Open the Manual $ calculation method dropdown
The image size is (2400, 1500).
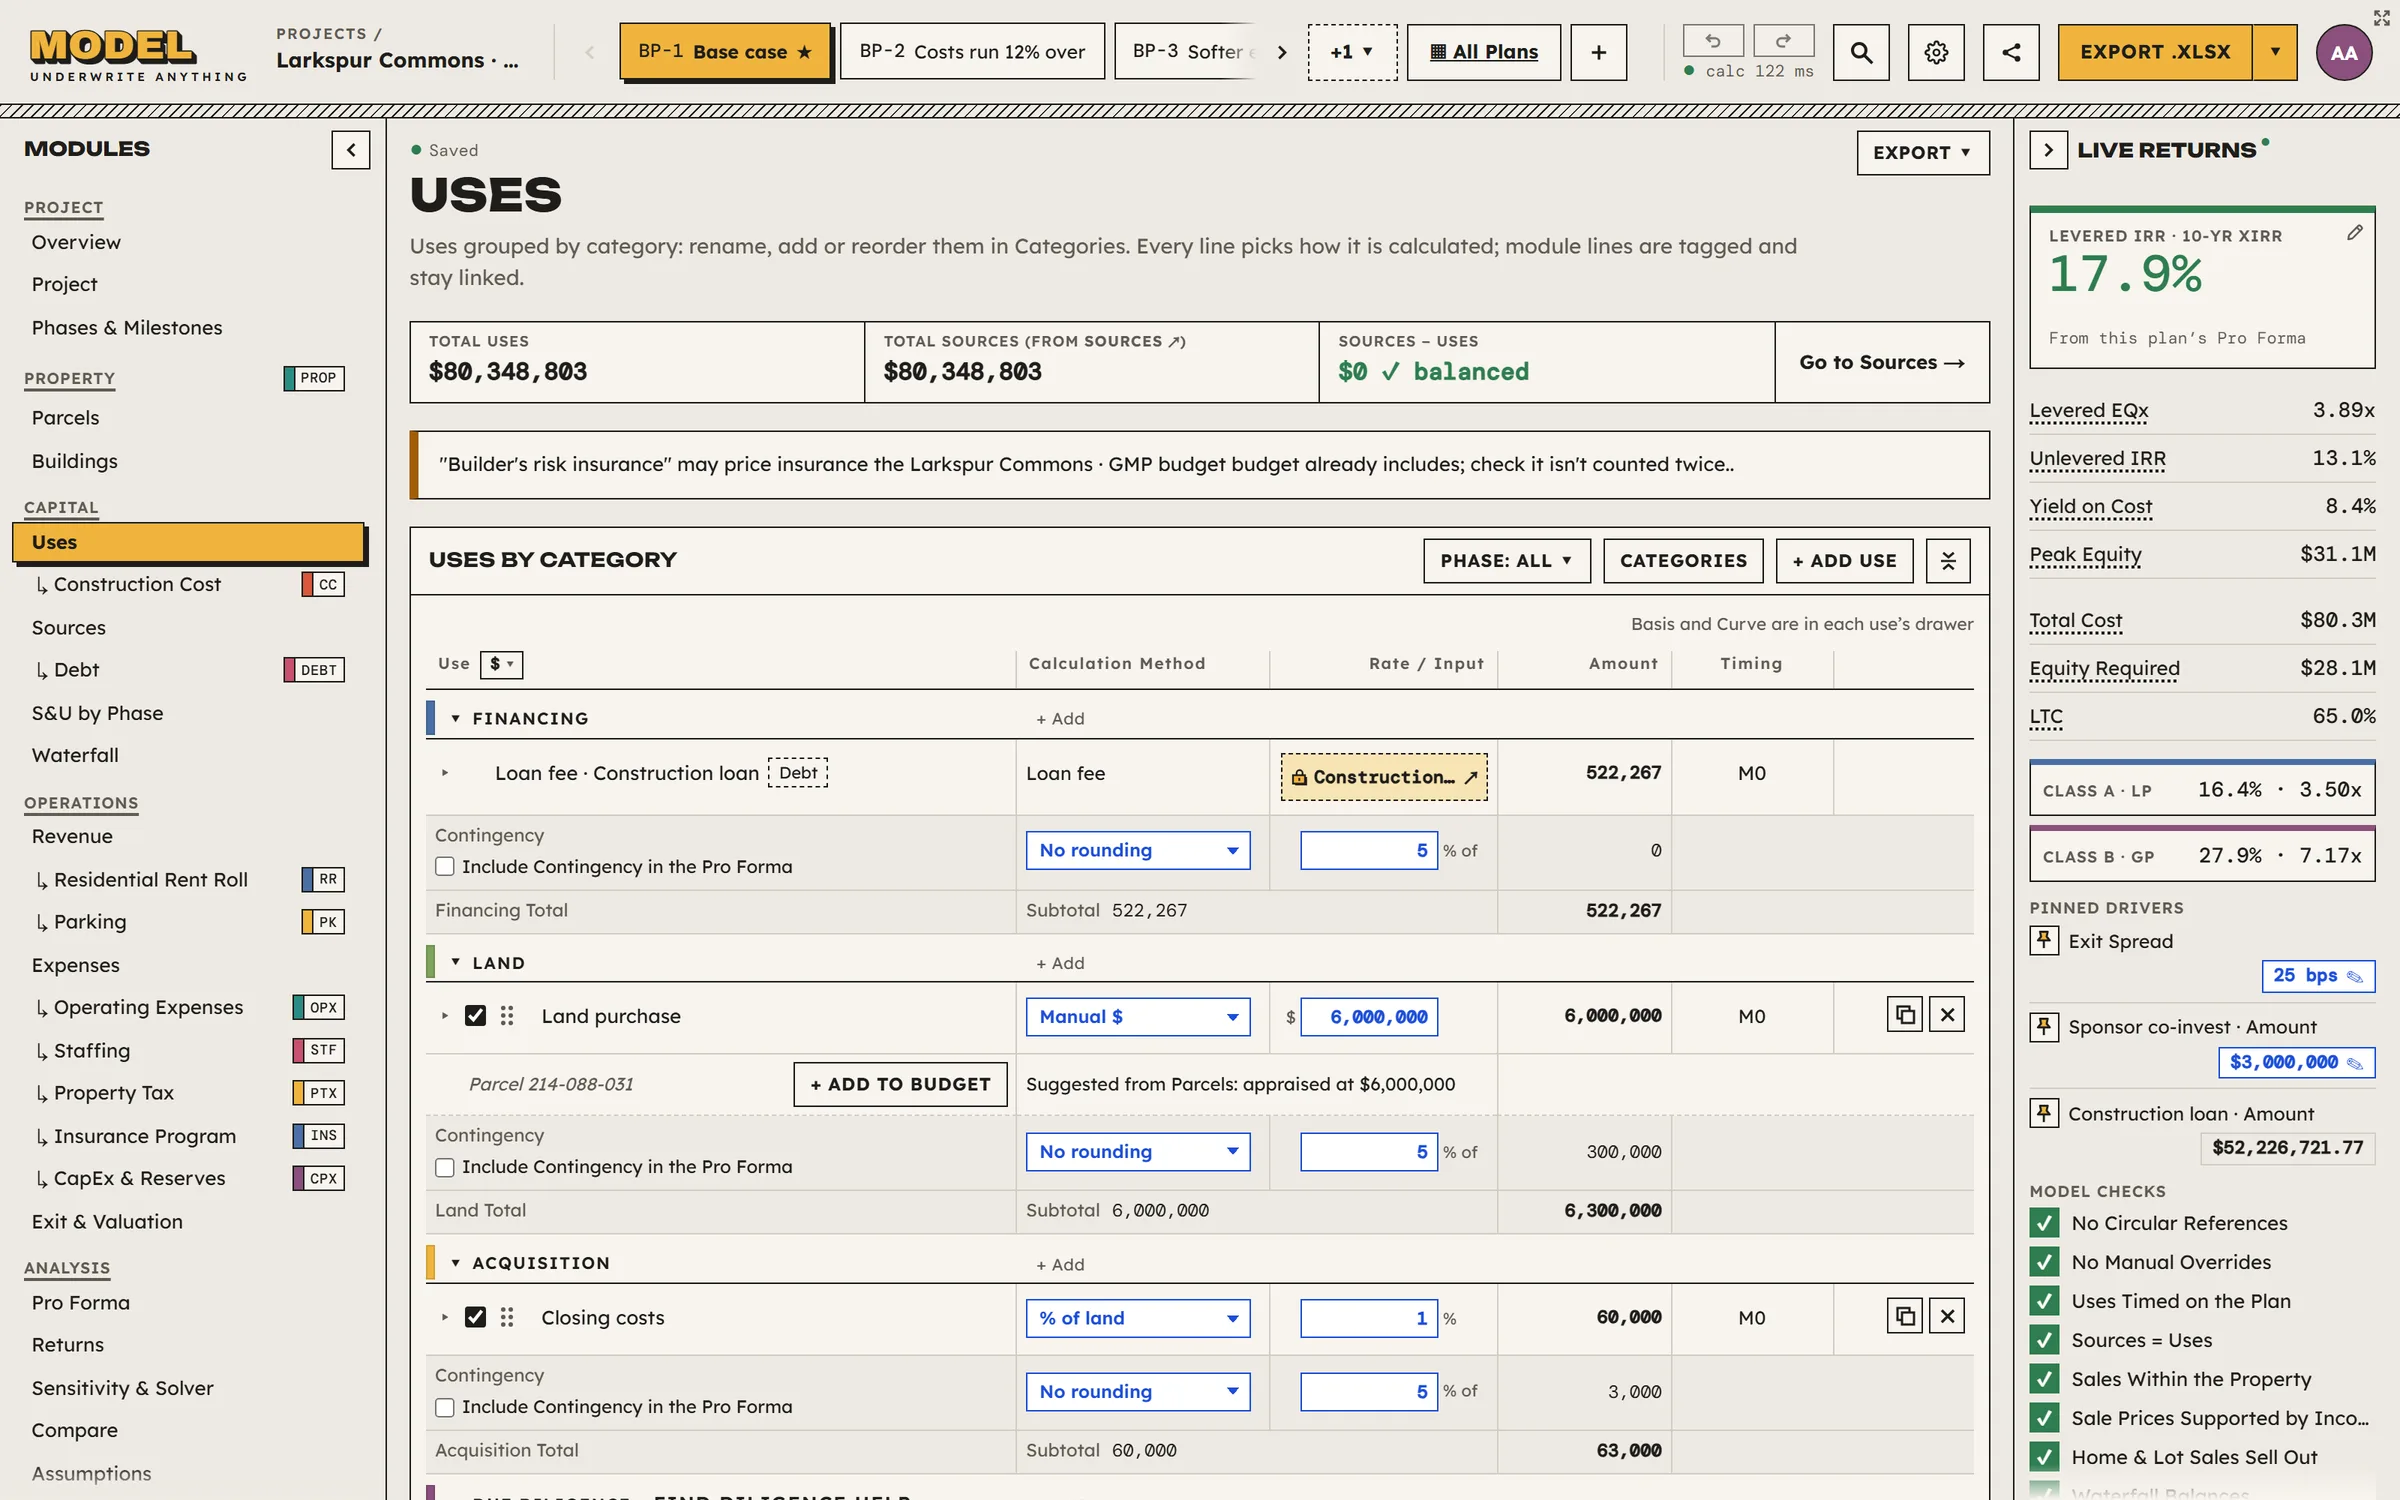pyautogui.click(x=1137, y=1017)
